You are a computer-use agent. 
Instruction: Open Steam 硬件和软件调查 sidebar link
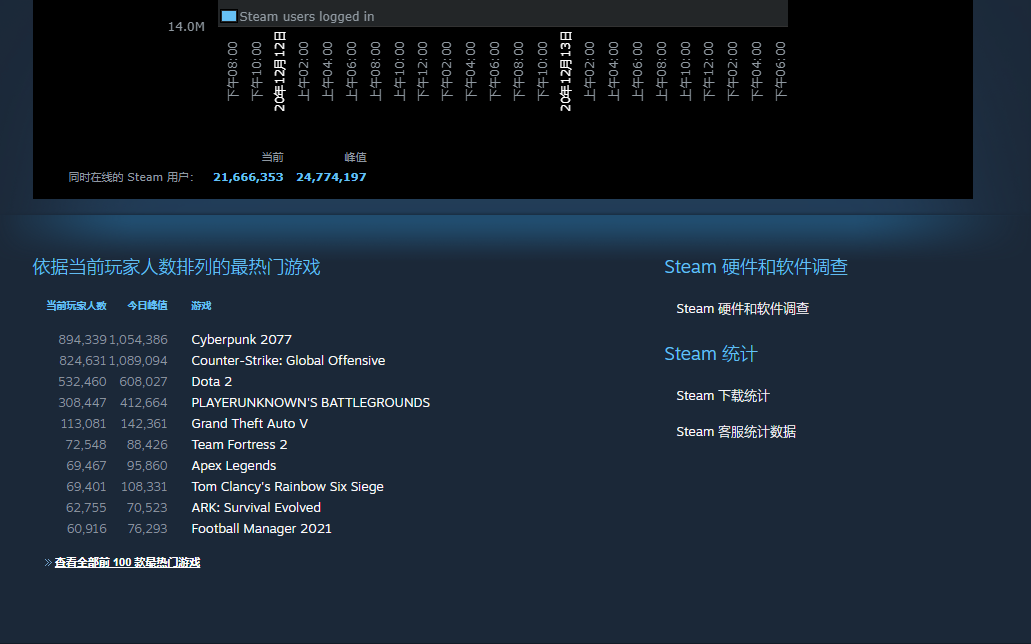pyautogui.click(x=742, y=309)
